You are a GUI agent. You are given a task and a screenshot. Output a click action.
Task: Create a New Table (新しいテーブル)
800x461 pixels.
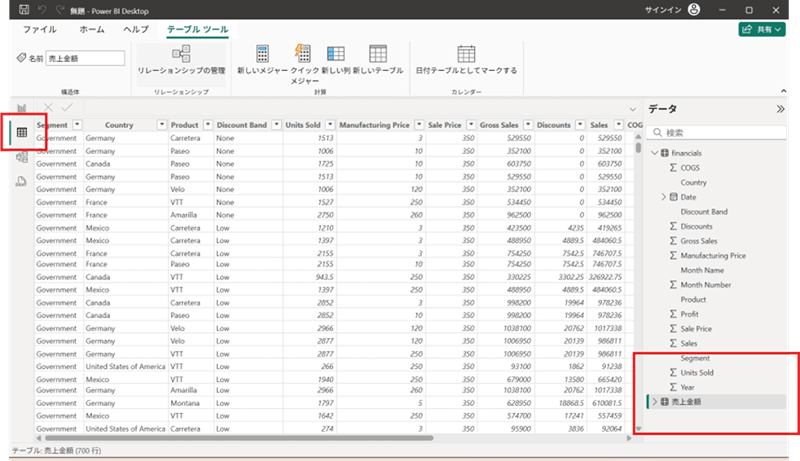(x=378, y=54)
